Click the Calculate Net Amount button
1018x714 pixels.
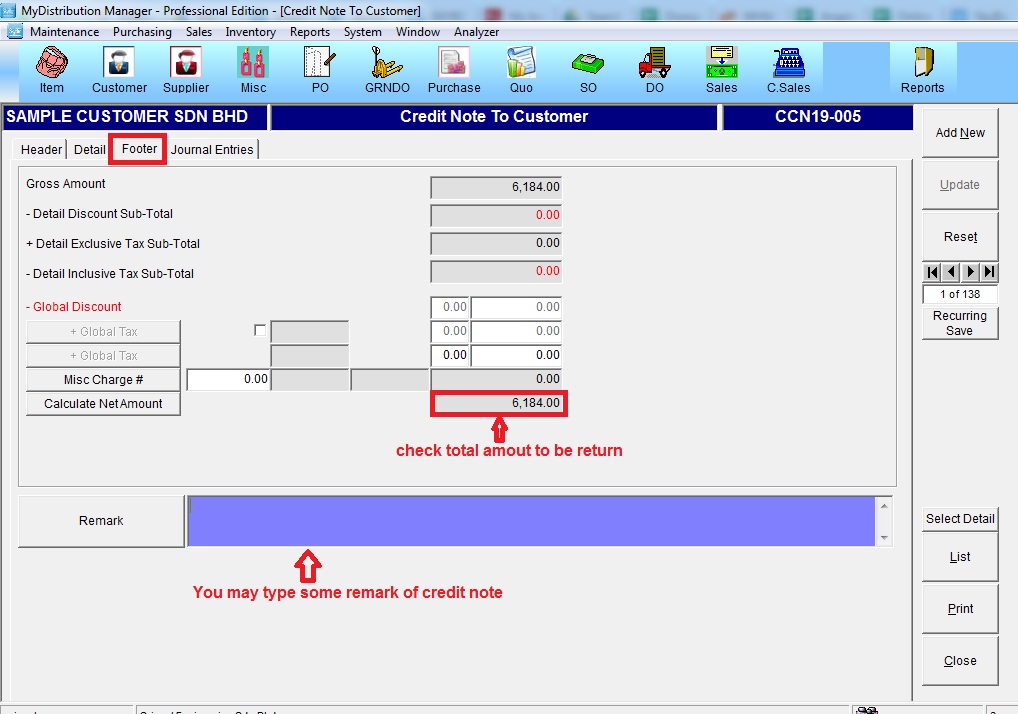[x=103, y=404]
